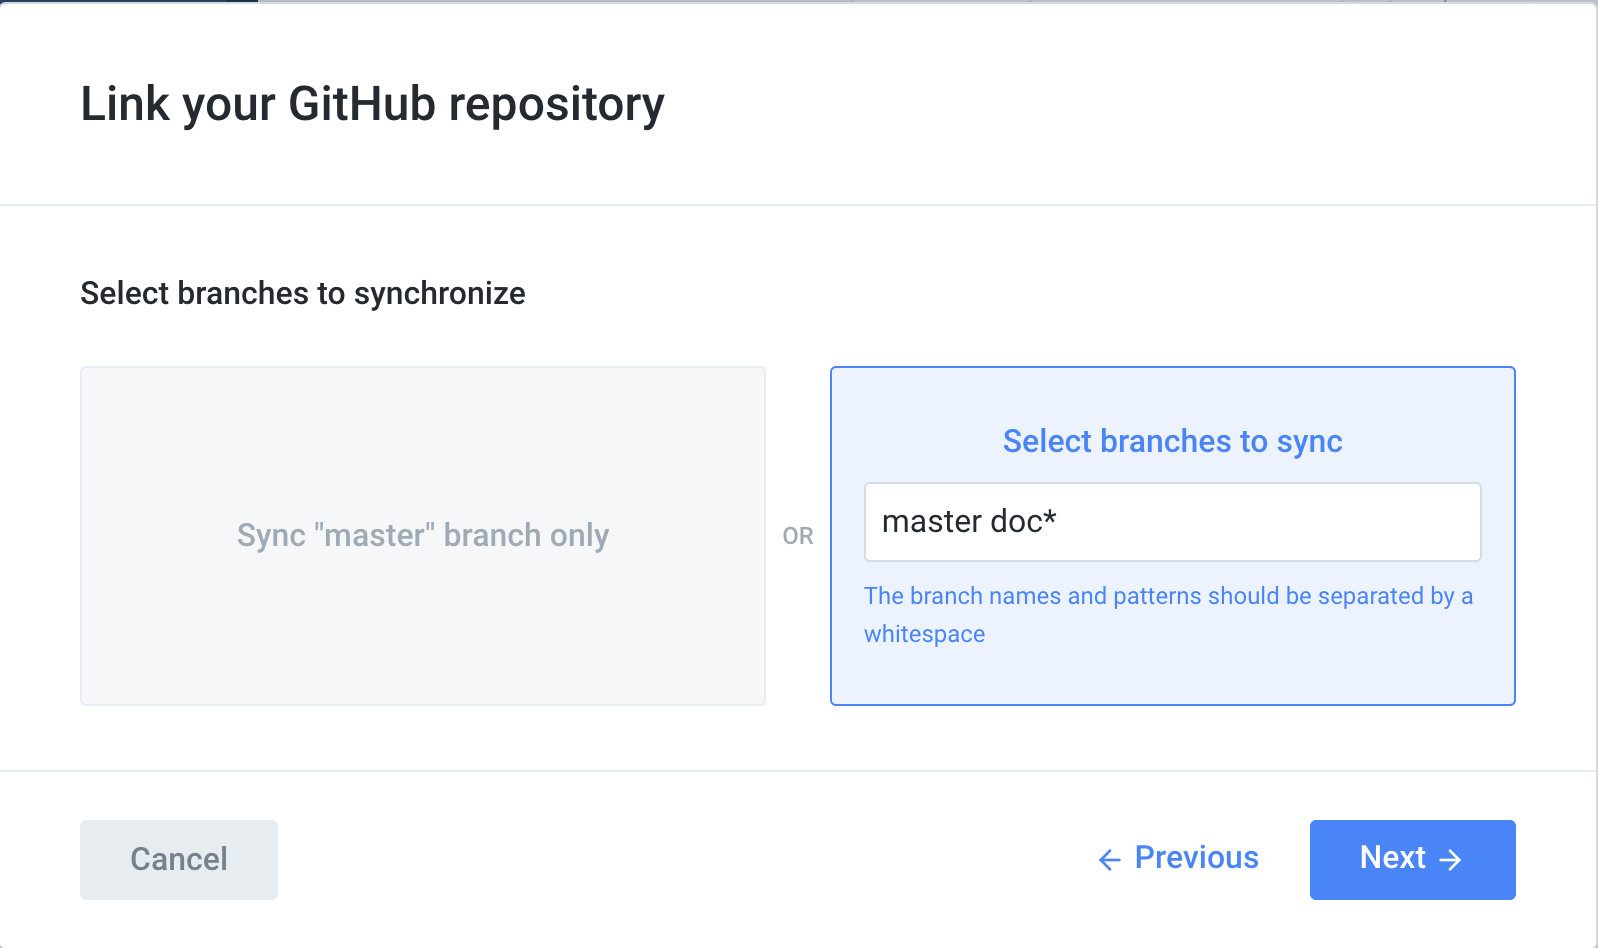Viewport: 1598px width, 948px height.
Task: Click the dark progress bar at top
Action: point(128,1)
